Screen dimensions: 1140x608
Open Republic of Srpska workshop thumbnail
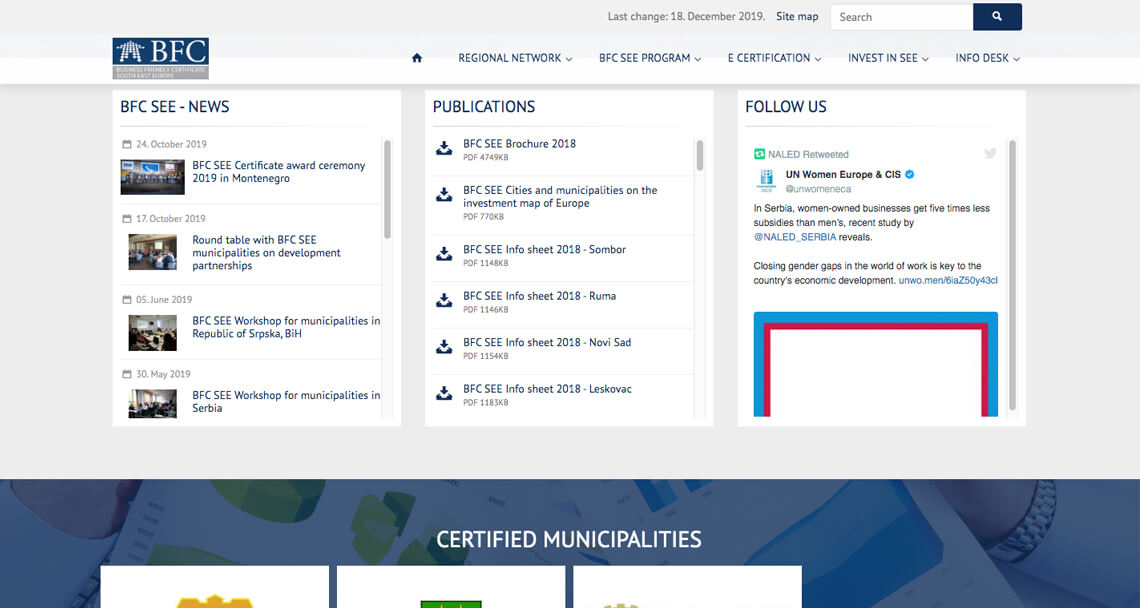(x=153, y=333)
